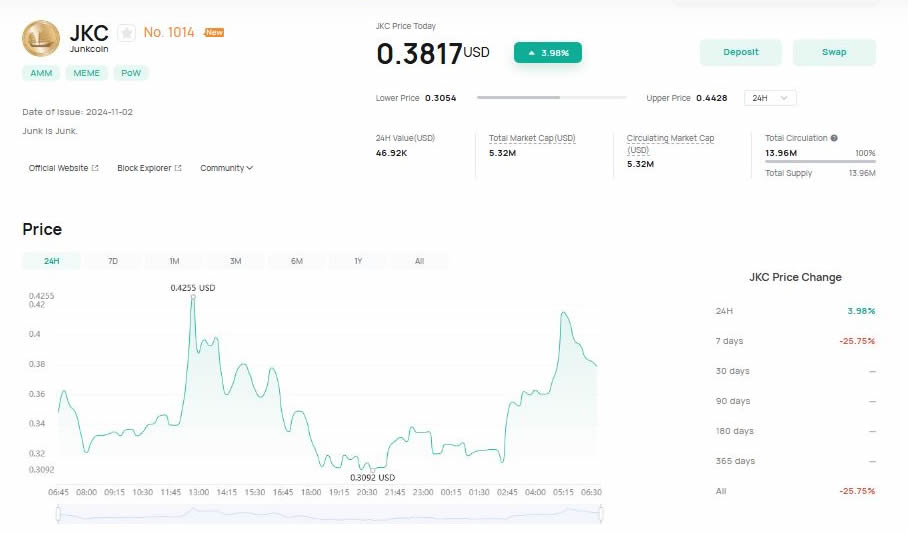Open the 24H price range dropdown
Viewport: 908px width, 534px height.
[771, 98]
